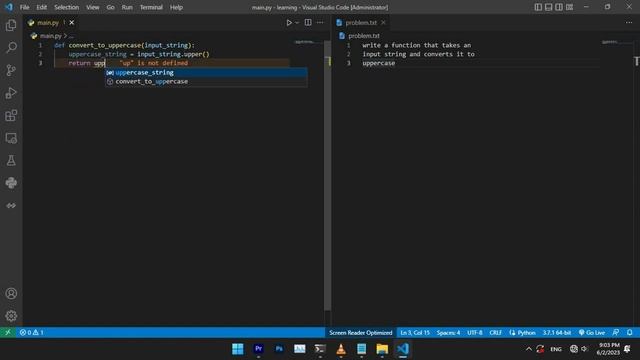The image size is (640, 360).
Task: Select Python interpreter 3.7.1 64-bit
Action: tap(557, 333)
